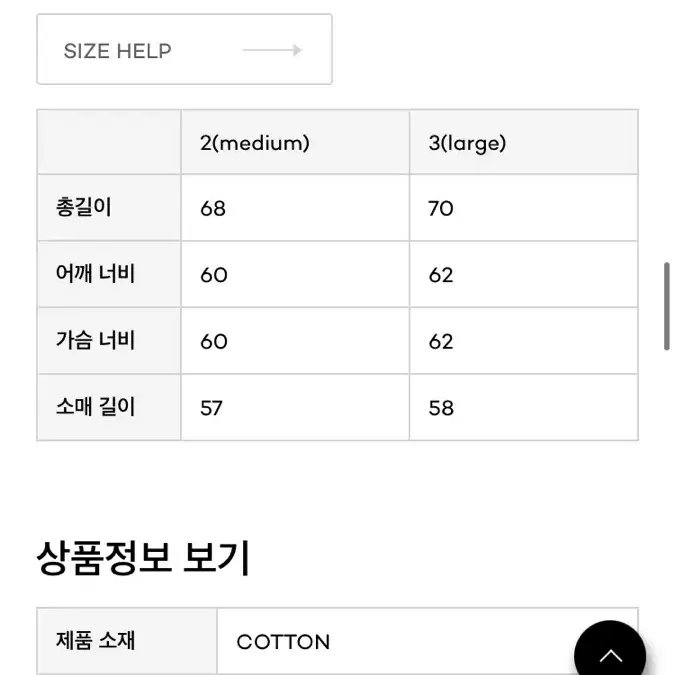675x675 pixels.
Task: Click the SIZE HELP text label
Action: 118,51
